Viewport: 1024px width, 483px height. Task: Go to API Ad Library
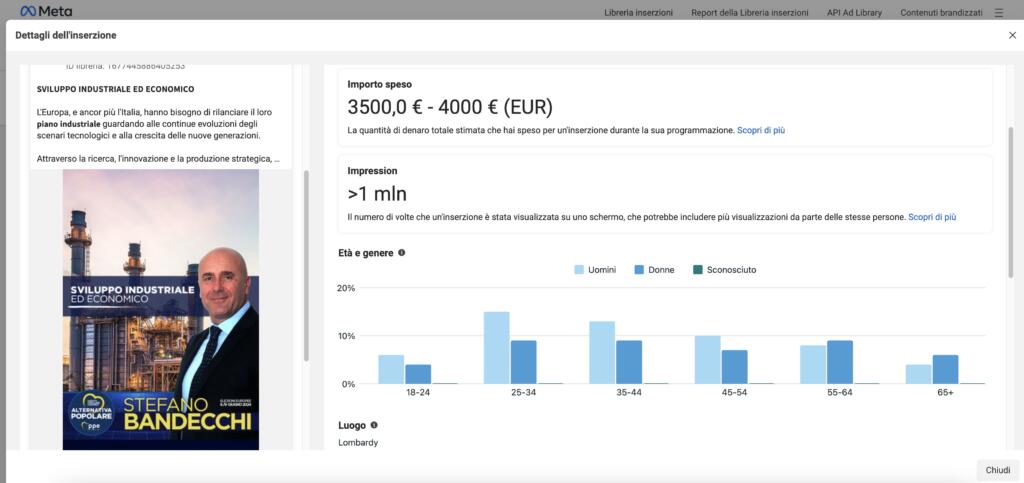(853, 13)
